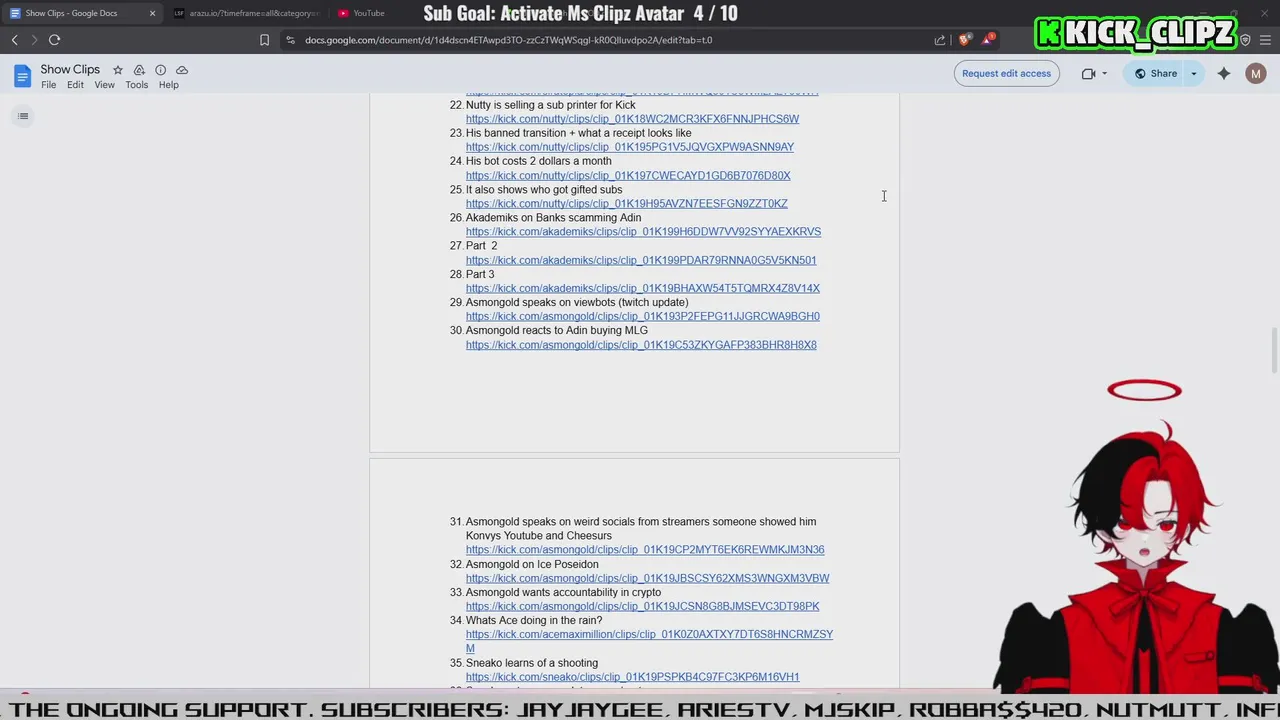Click text 'Asmongold speaks on viewbots (twitch update)'
This screenshot has height=720, width=1280.
(x=577, y=302)
